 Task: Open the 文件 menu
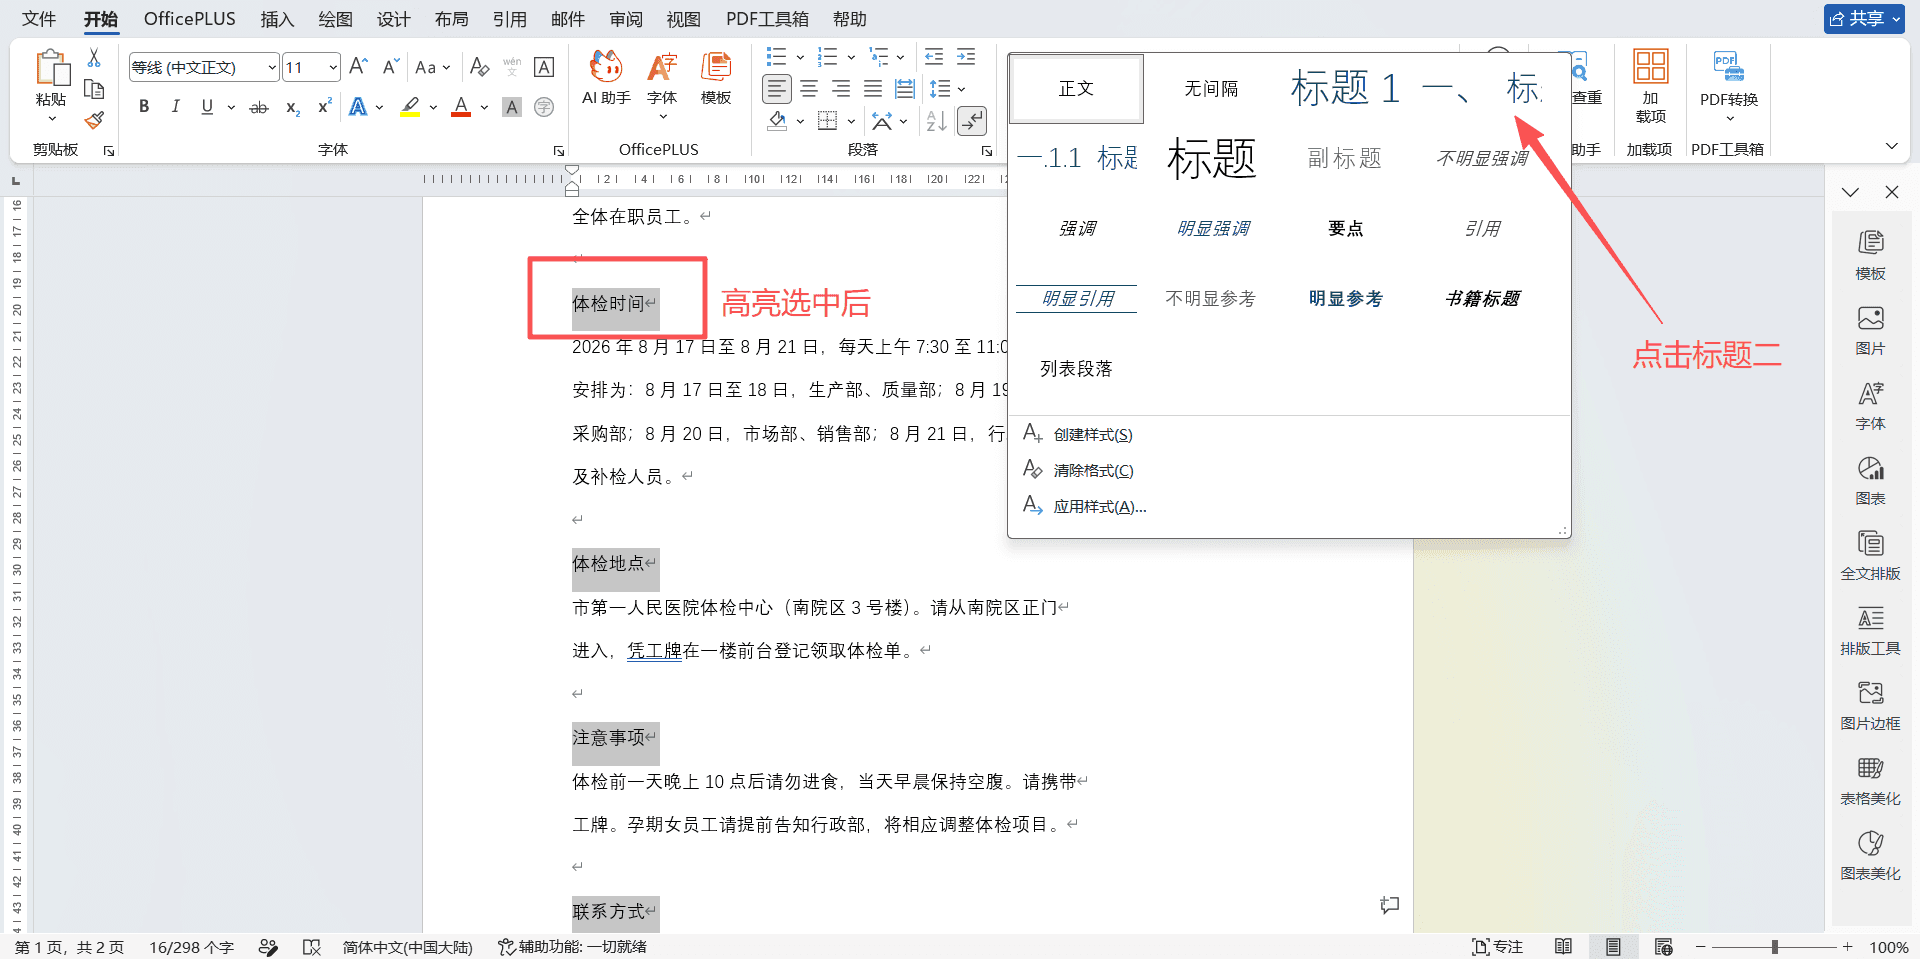pos(39,19)
